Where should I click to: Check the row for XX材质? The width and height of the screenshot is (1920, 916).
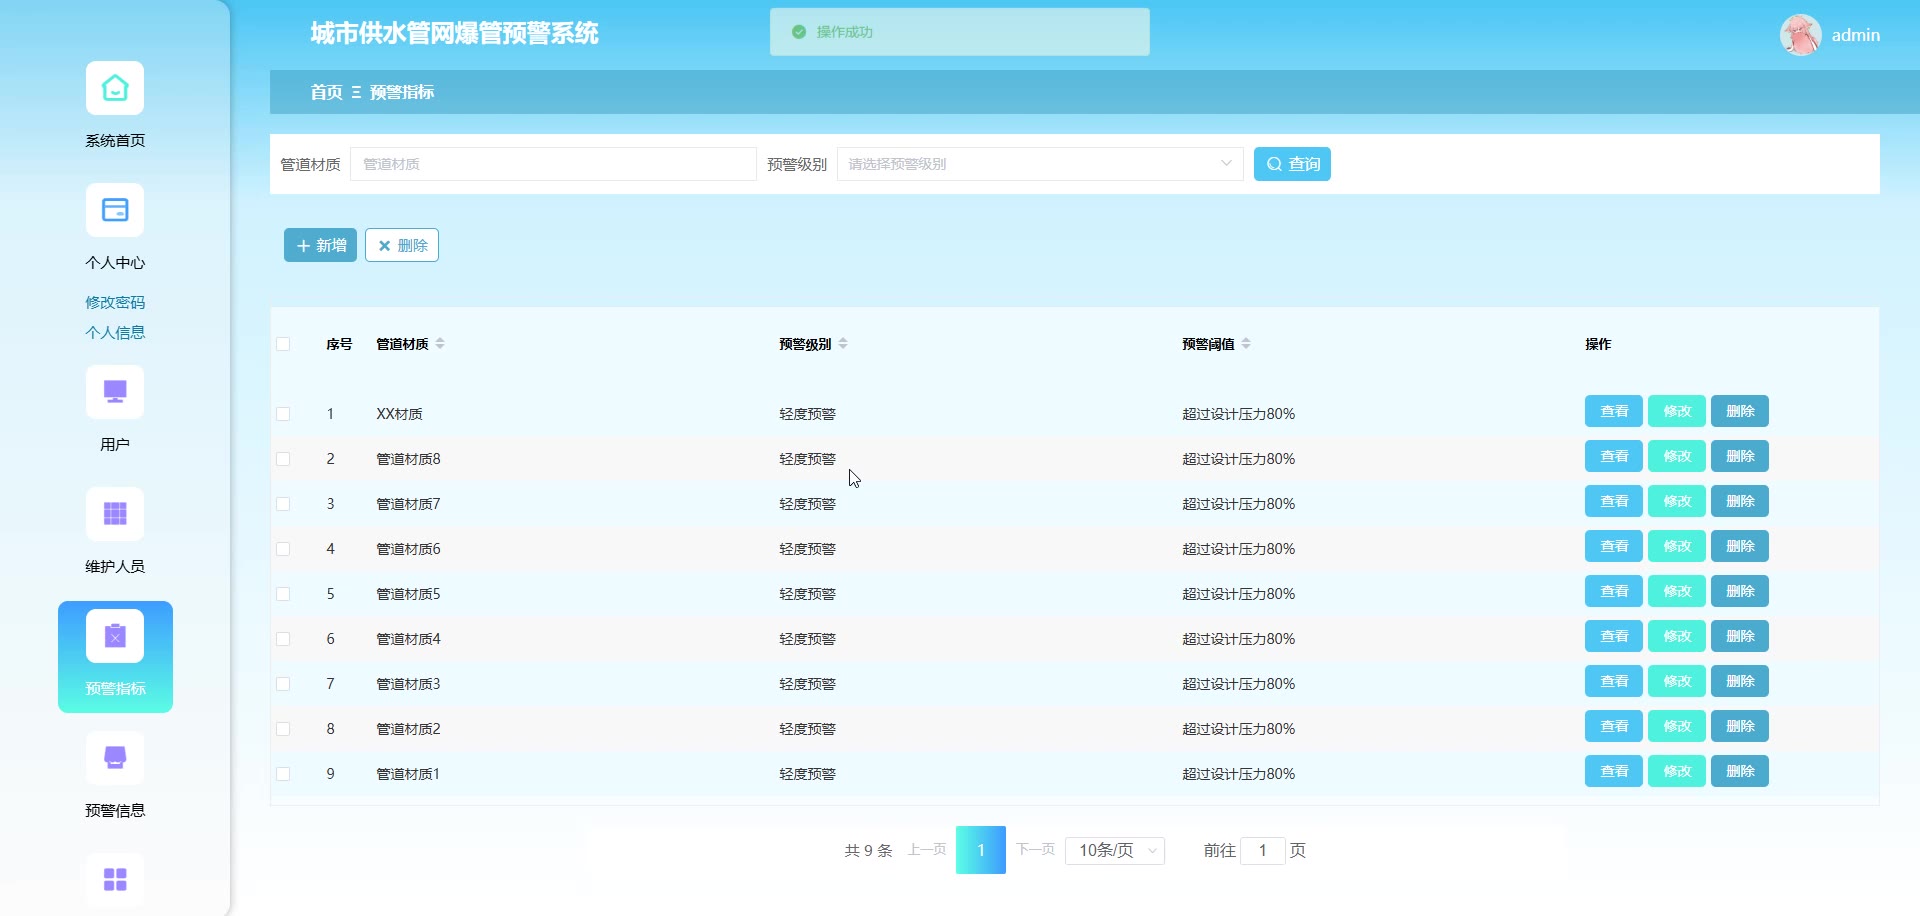[283, 414]
